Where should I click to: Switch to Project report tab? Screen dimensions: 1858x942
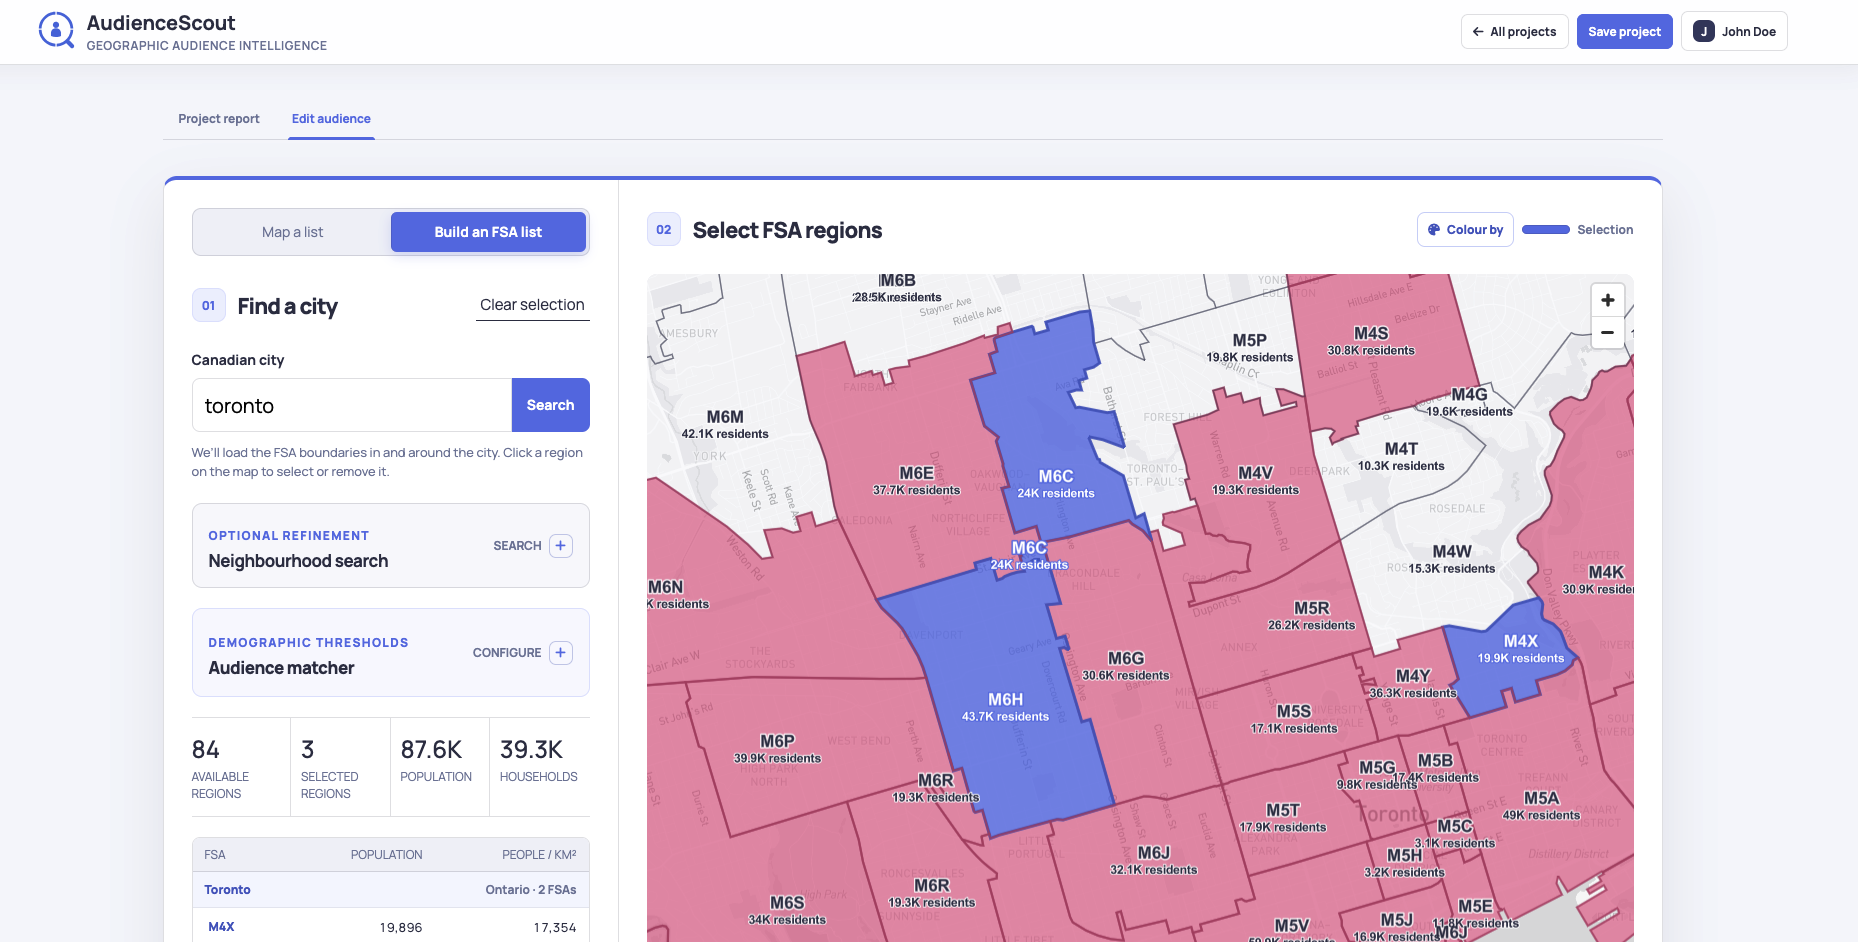tap(219, 119)
